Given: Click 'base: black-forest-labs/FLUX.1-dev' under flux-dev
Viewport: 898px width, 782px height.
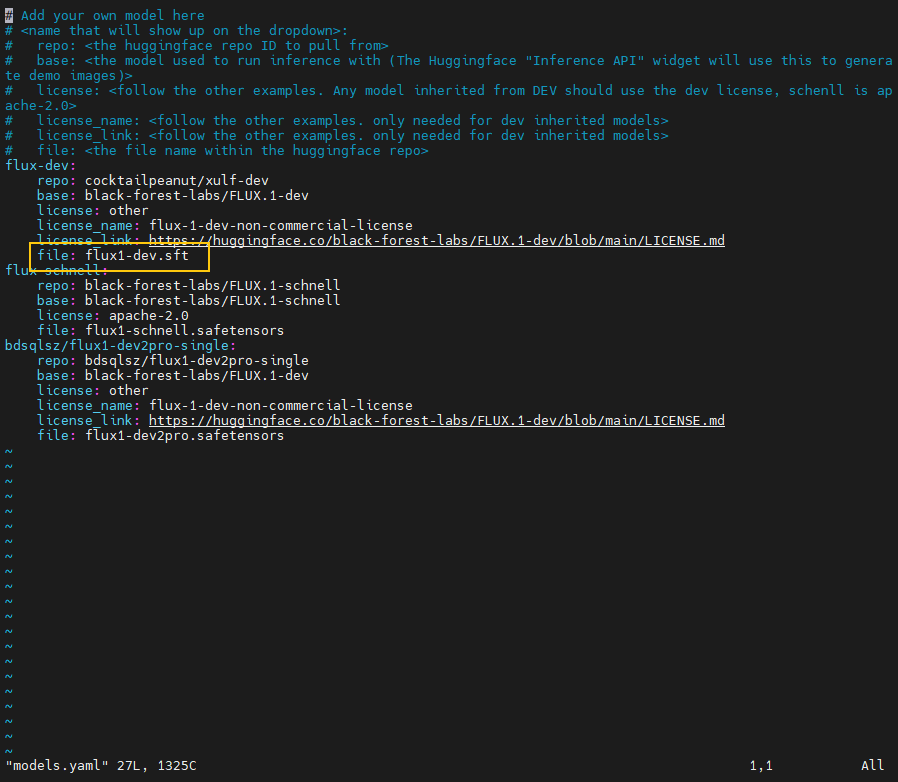Looking at the screenshot, I should pyautogui.click(x=173, y=195).
